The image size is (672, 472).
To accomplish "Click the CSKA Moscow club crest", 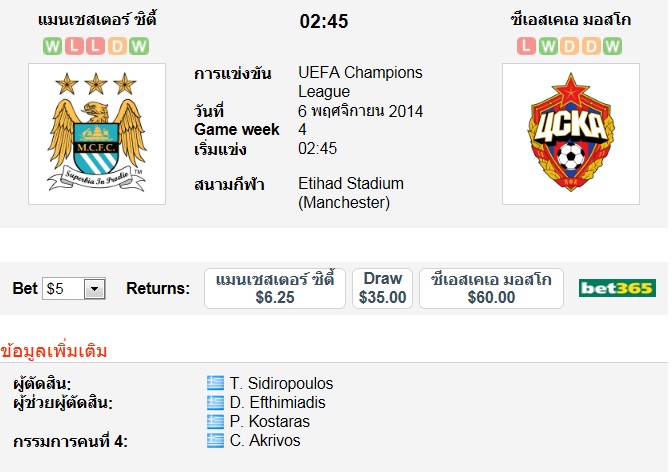I will tap(570, 133).
